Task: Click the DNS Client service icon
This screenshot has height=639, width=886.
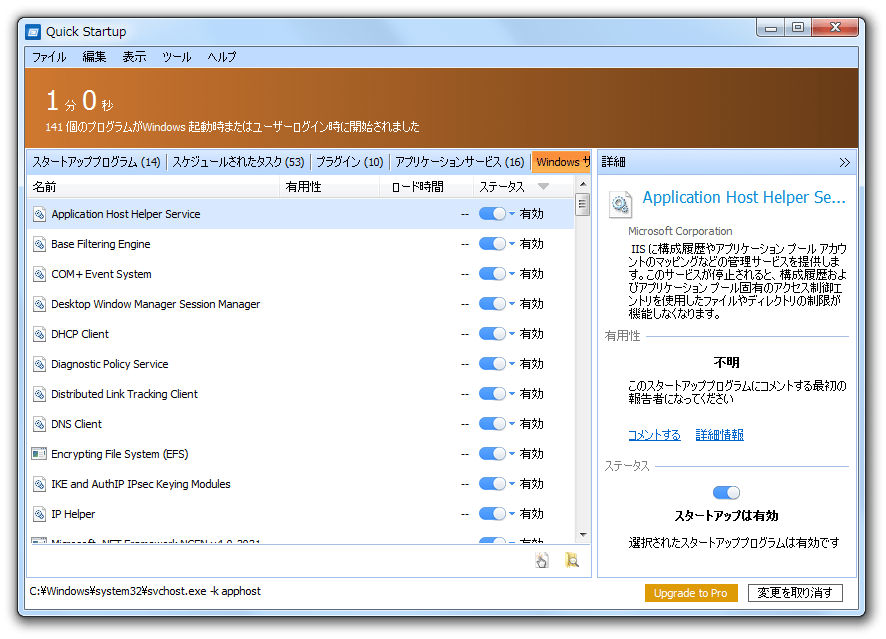Action: [39, 424]
